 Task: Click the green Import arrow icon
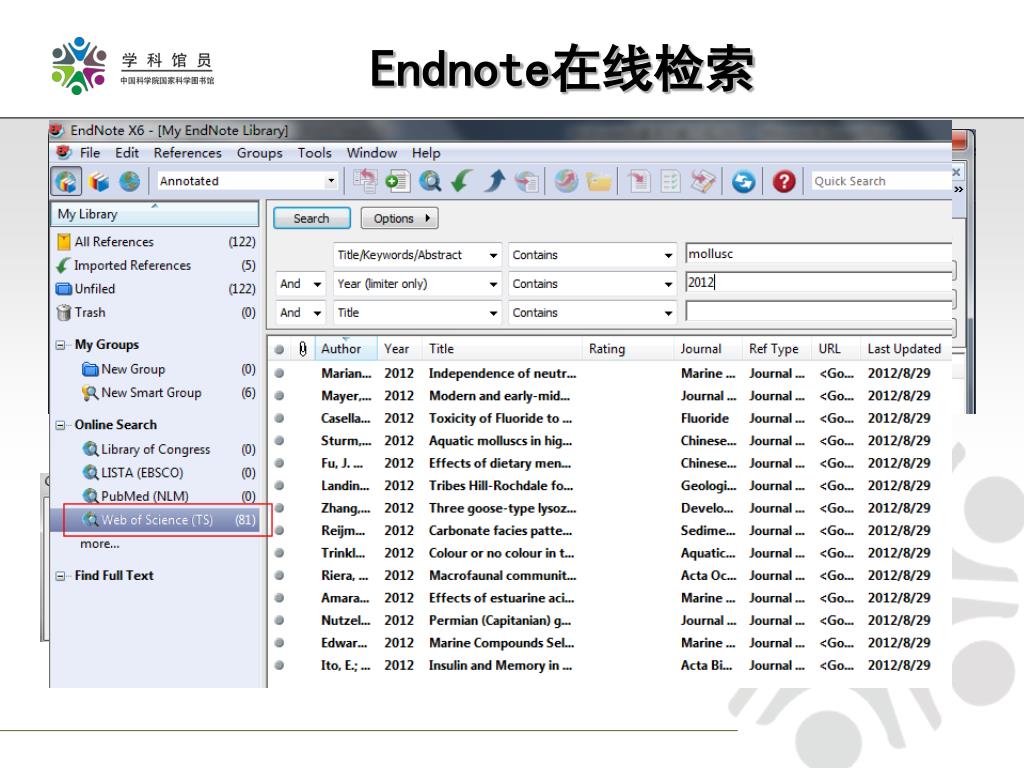[462, 181]
